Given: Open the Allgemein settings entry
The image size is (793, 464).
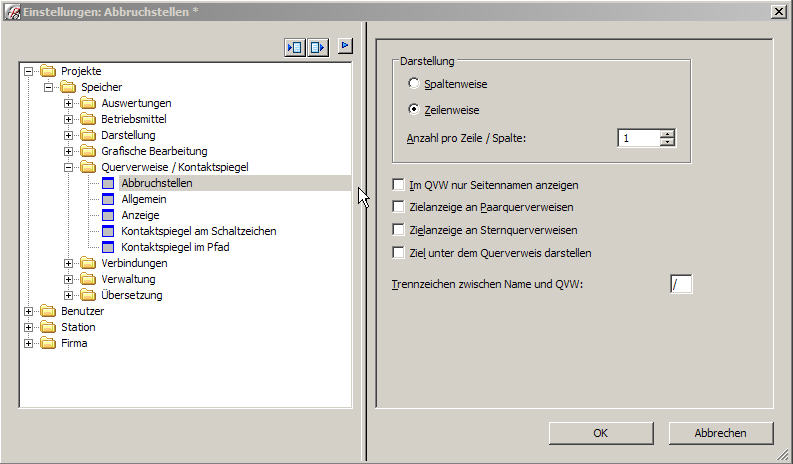Looking at the screenshot, I should pyautogui.click(x=144, y=199).
